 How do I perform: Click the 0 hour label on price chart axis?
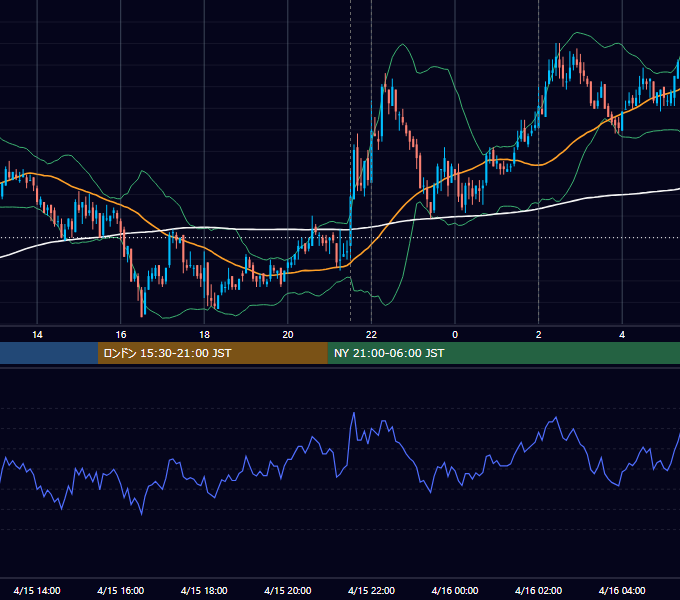[x=455, y=335]
